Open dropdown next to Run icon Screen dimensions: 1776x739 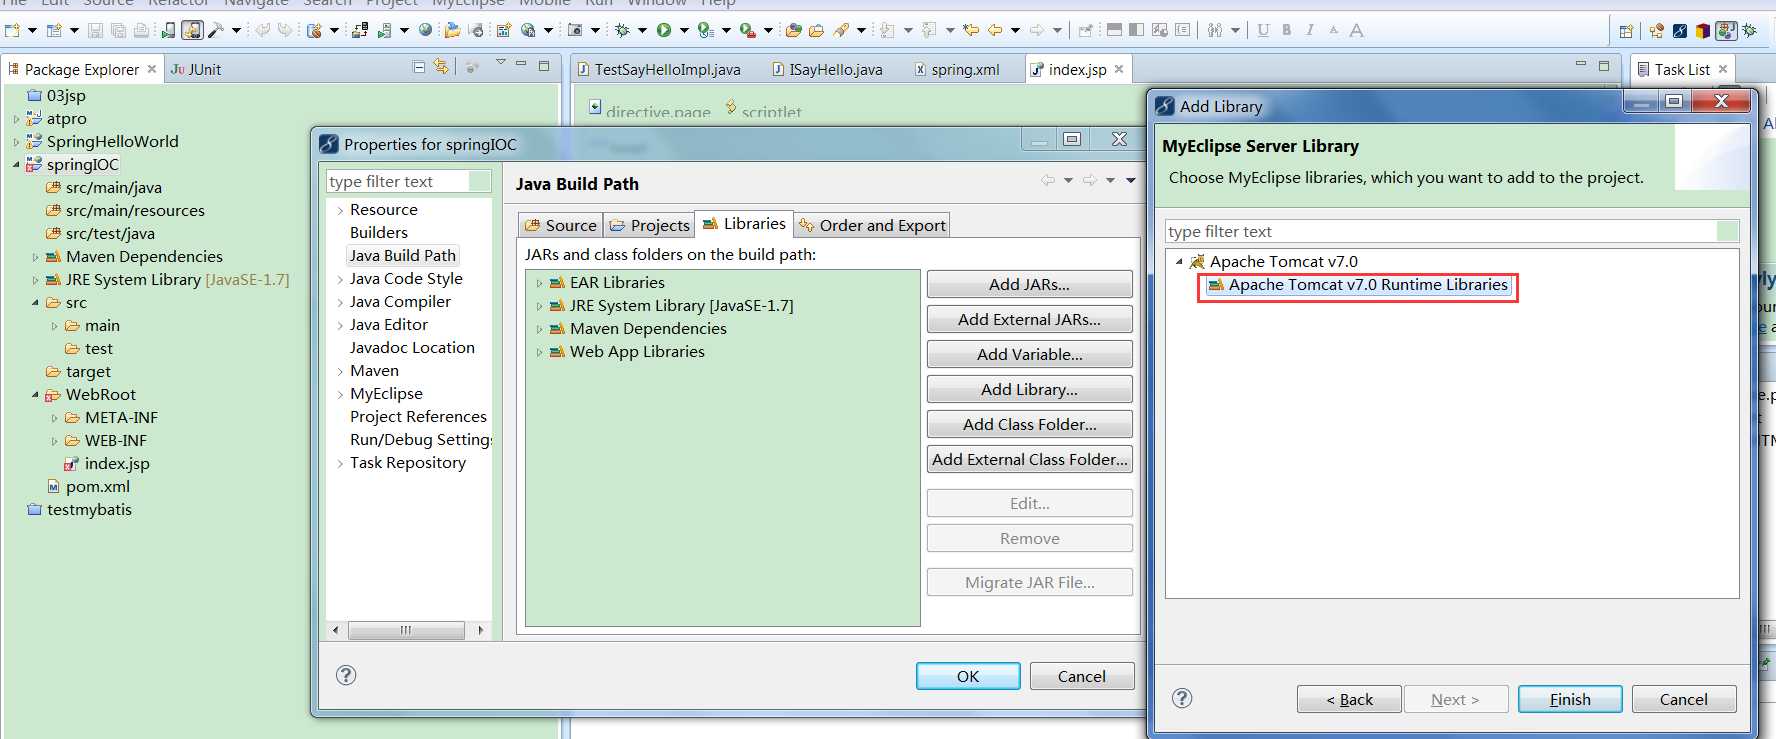684,31
